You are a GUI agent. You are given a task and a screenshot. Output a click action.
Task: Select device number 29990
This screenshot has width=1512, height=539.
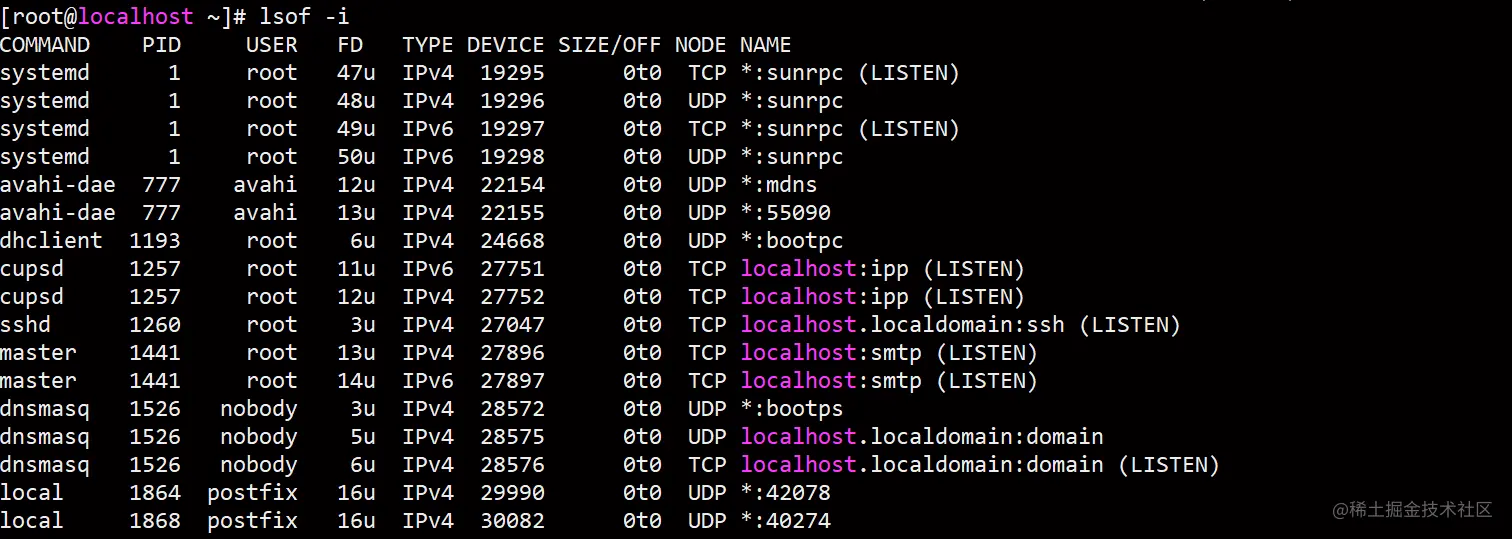click(x=512, y=493)
